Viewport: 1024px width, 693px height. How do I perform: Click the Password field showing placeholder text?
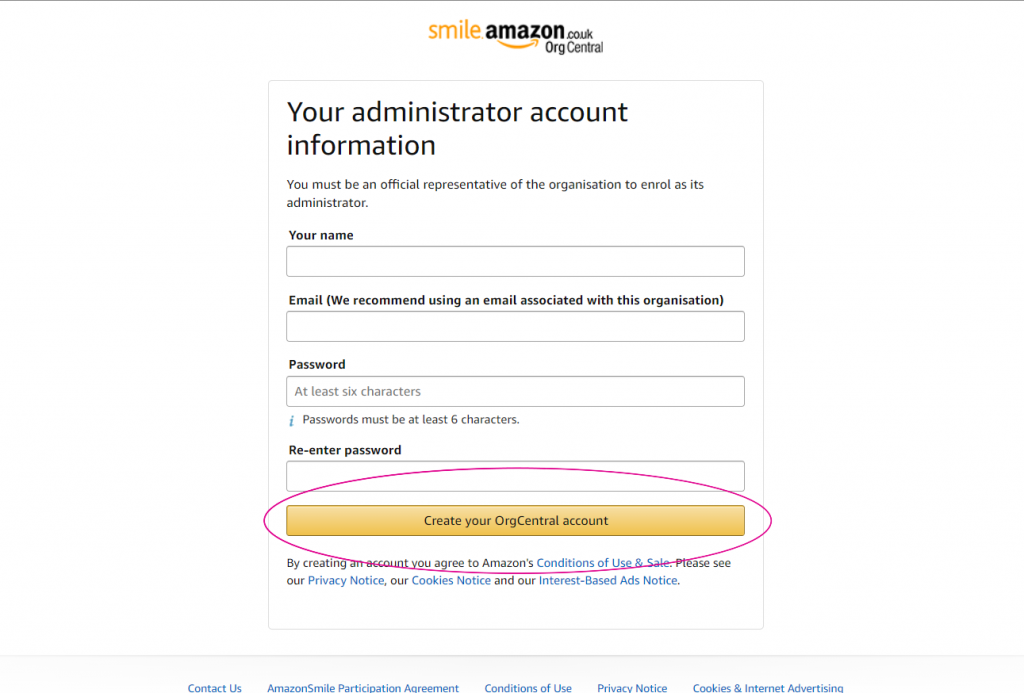tap(514, 391)
